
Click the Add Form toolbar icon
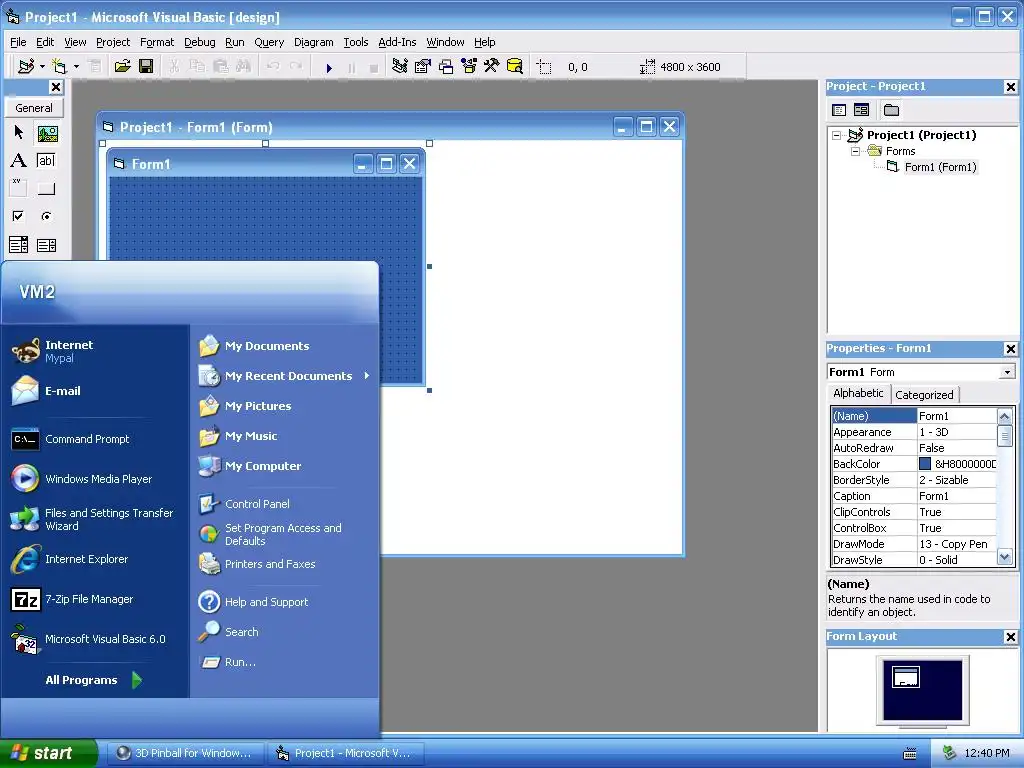click(x=59, y=67)
